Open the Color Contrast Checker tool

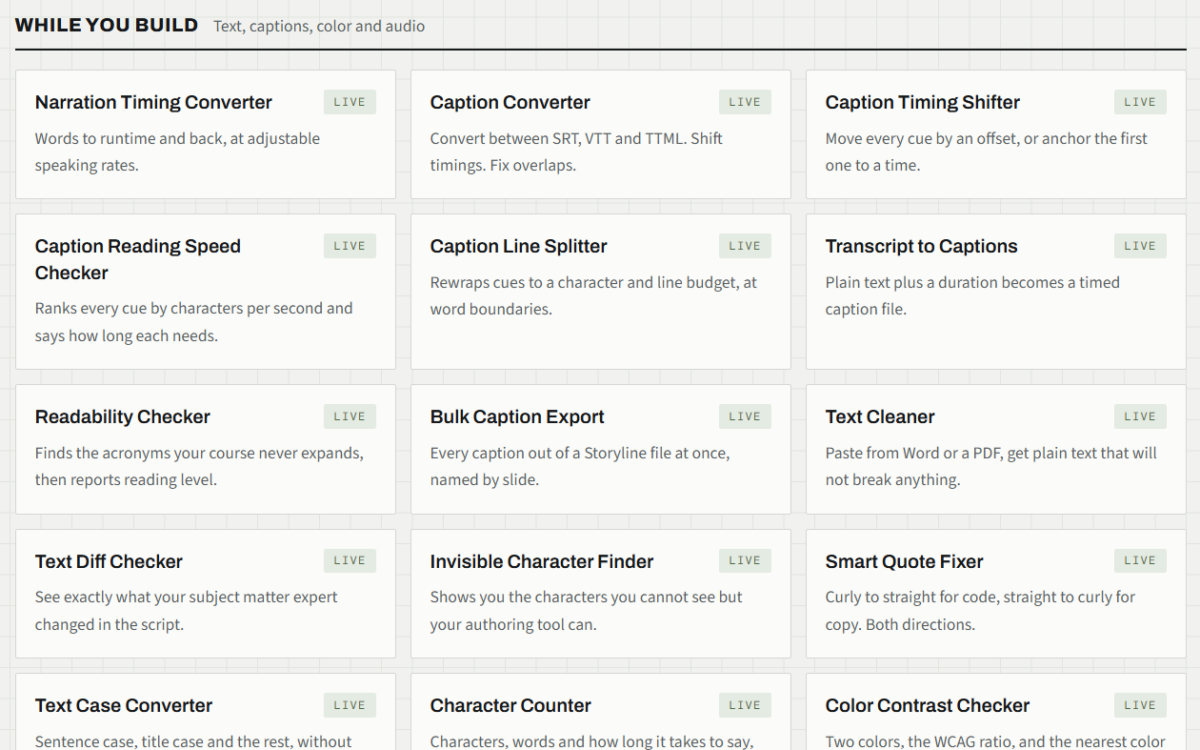point(996,712)
